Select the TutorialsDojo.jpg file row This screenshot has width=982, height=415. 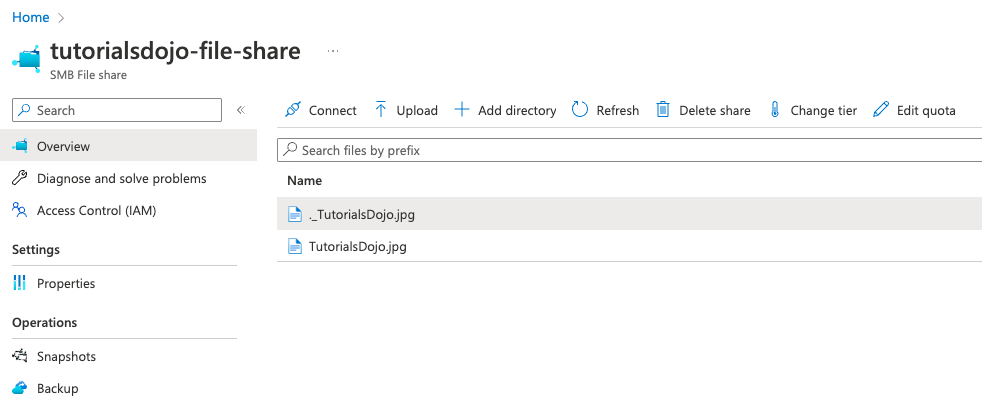point(358,246)
